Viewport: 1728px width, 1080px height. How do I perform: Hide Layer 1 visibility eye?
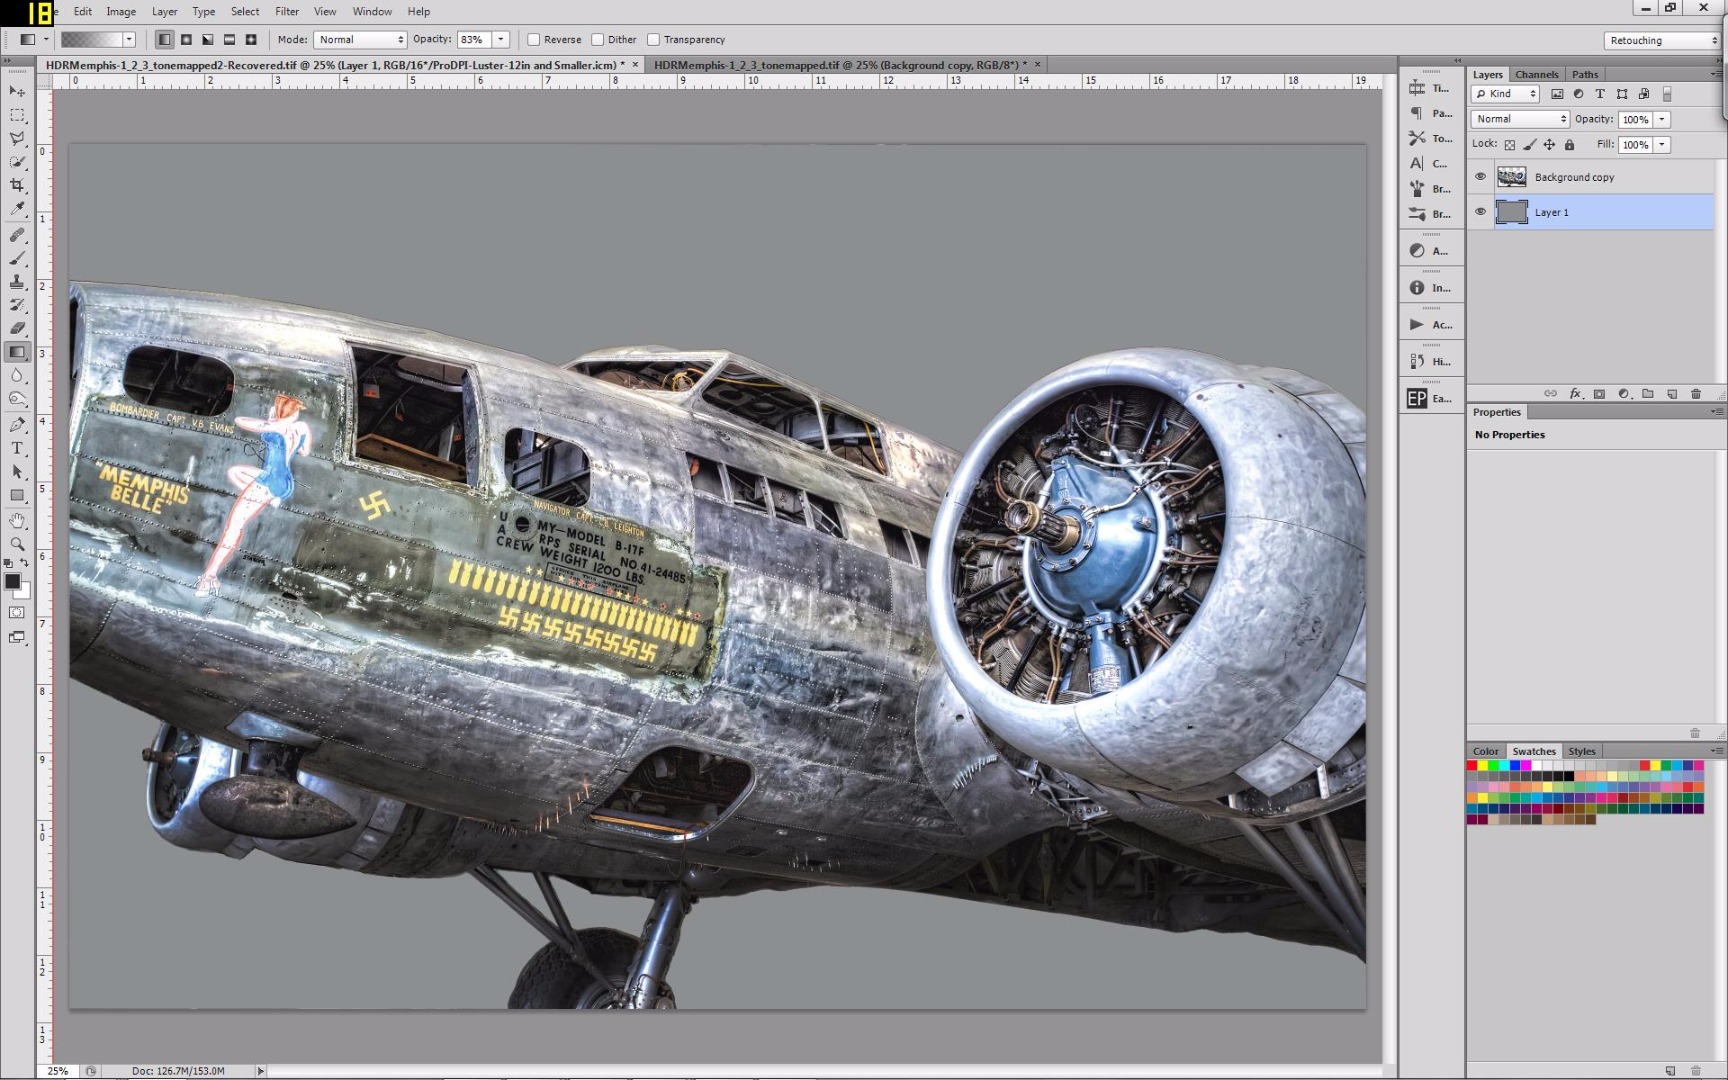click(1481, 212)
